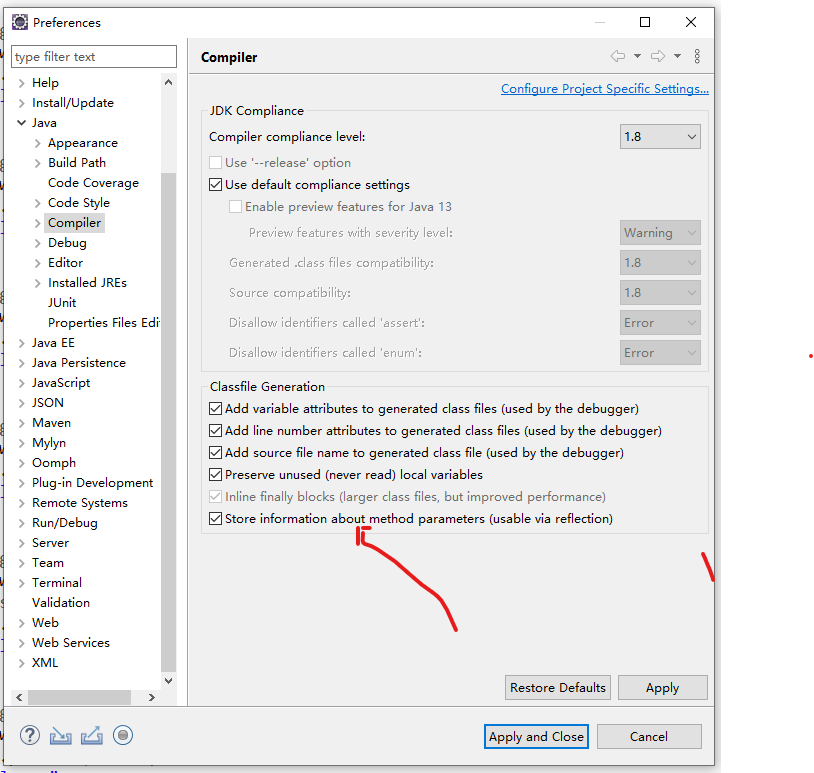Toggle Preserve unused local variables checkbox
814x773 pixels.
(215, 474)
